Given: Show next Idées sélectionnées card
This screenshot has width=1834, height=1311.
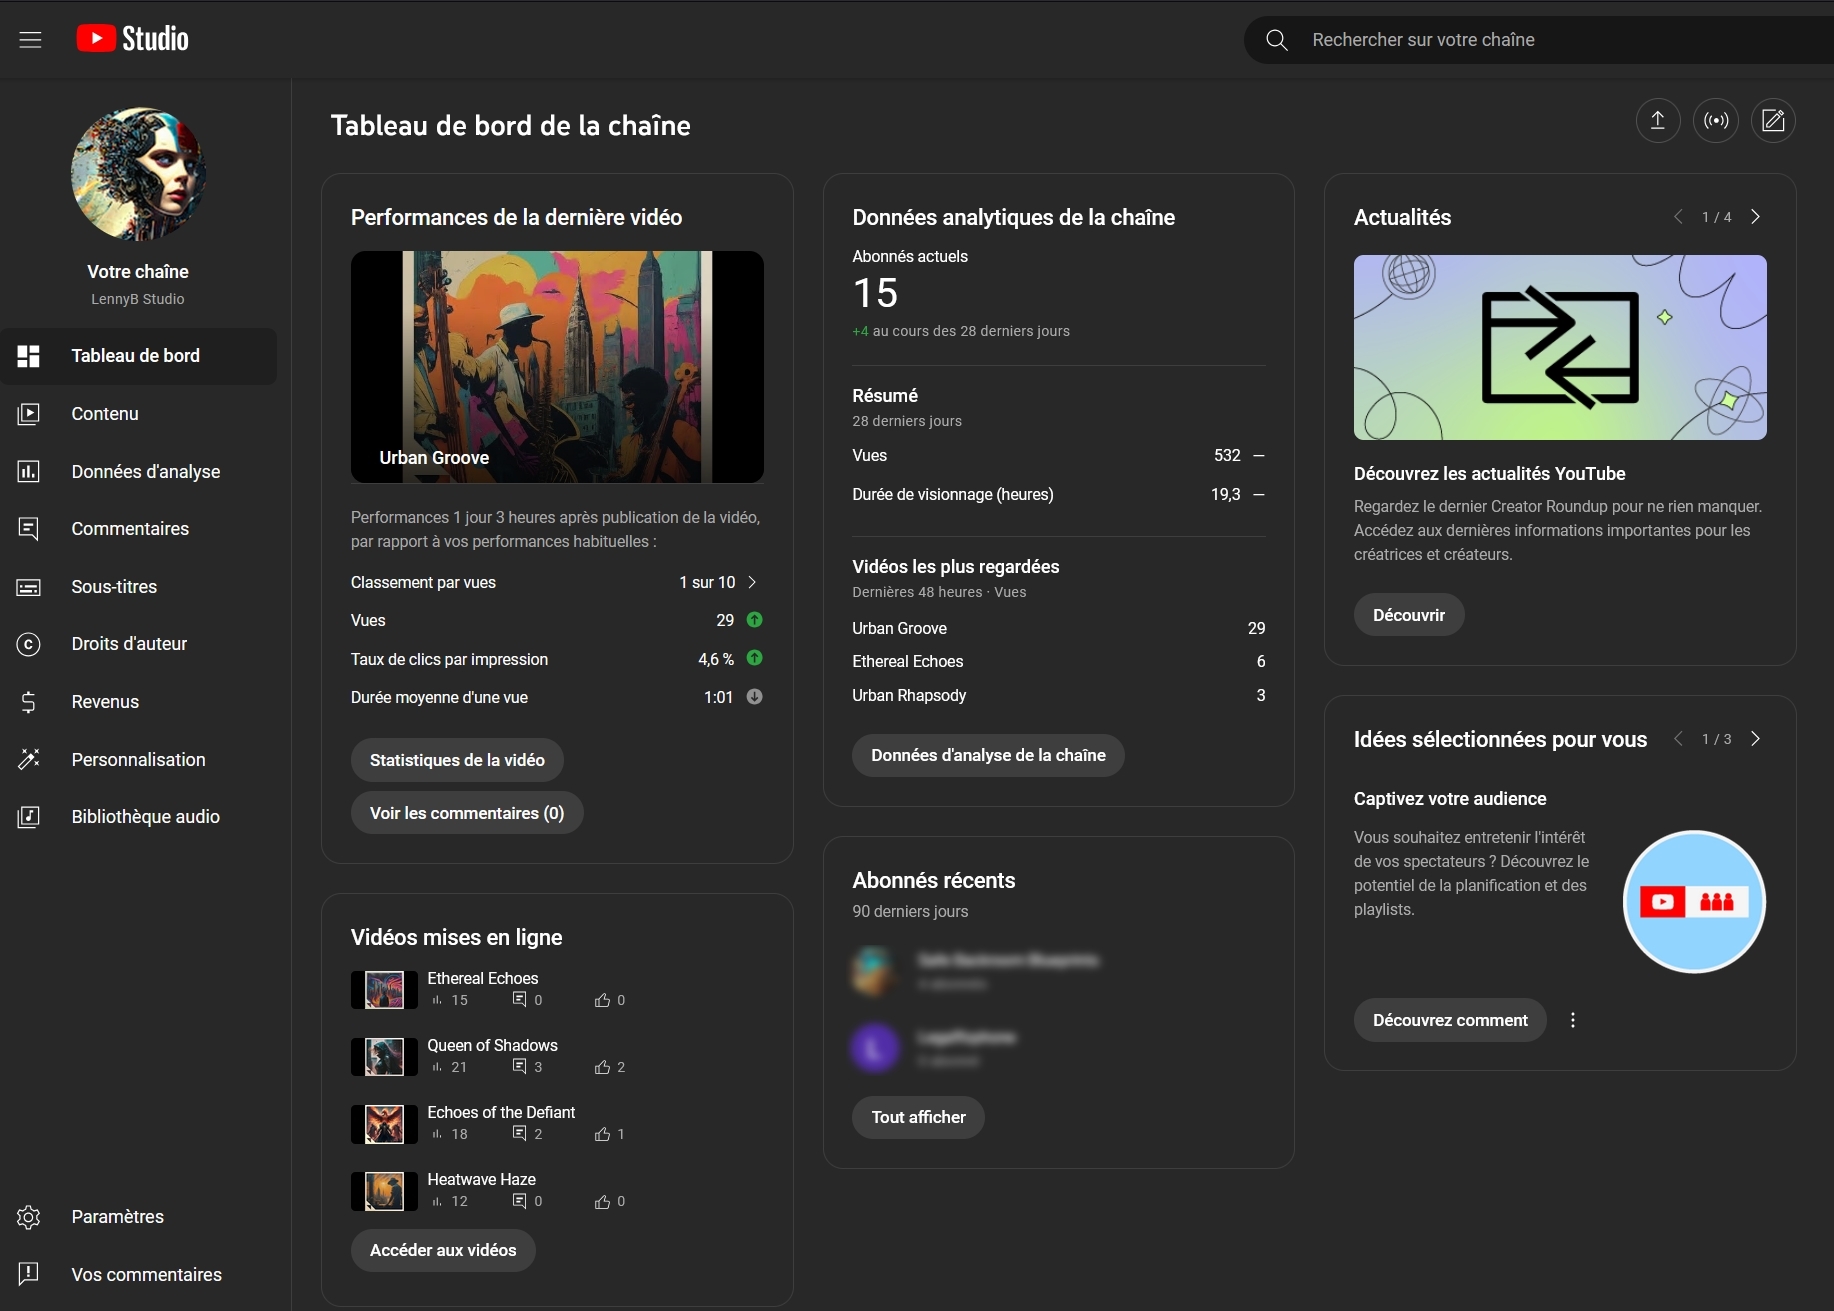Looking at the screenshot, I should tap(1755, 739).
